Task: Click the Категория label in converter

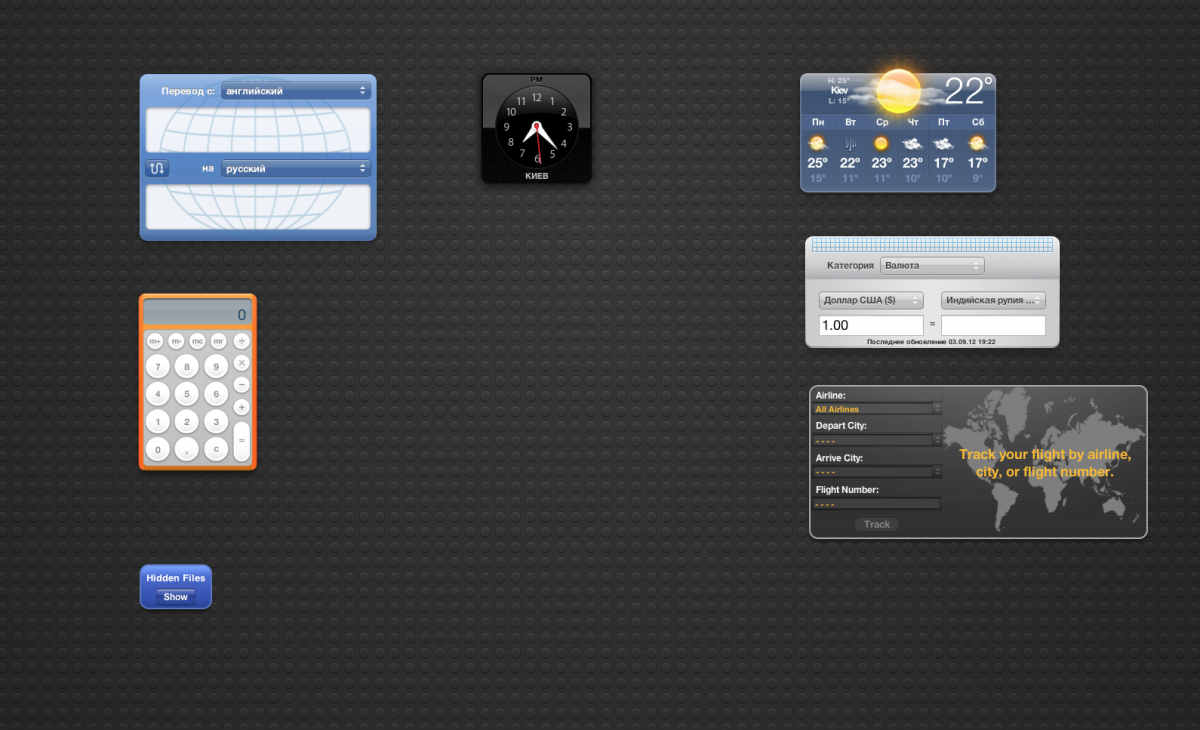Action: (850, 266)
